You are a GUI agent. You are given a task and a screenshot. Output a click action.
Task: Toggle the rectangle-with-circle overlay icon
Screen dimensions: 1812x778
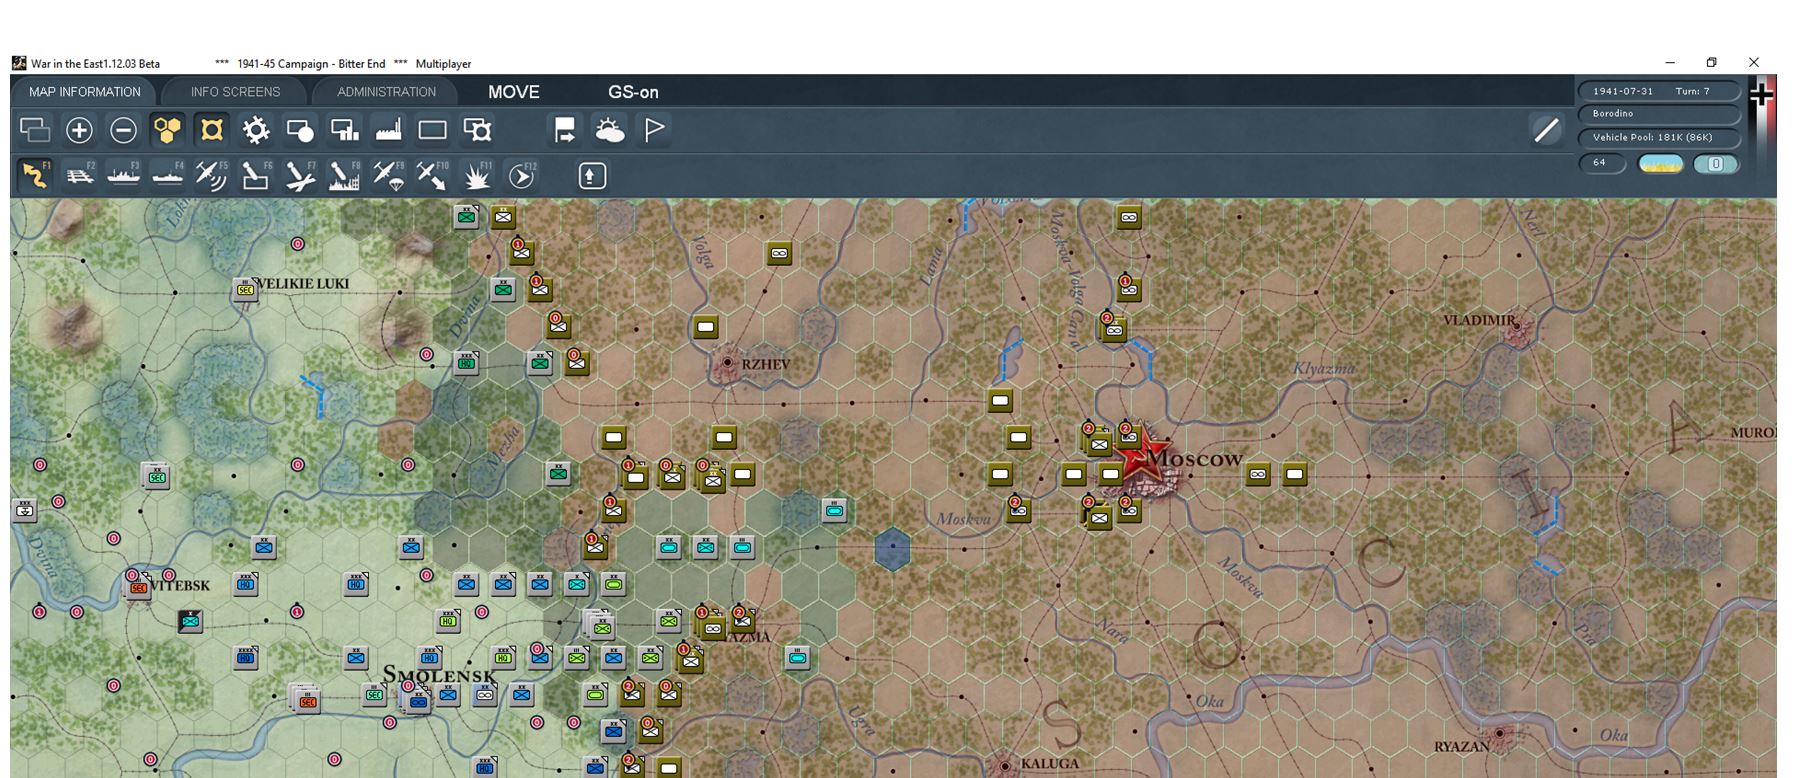[x=300, y=130]
